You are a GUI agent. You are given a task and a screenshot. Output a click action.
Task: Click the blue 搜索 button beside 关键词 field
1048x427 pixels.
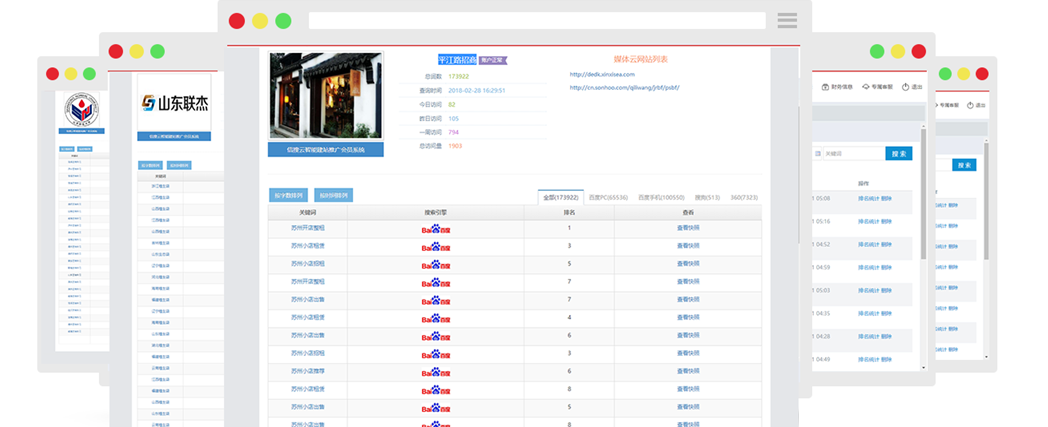899,154
